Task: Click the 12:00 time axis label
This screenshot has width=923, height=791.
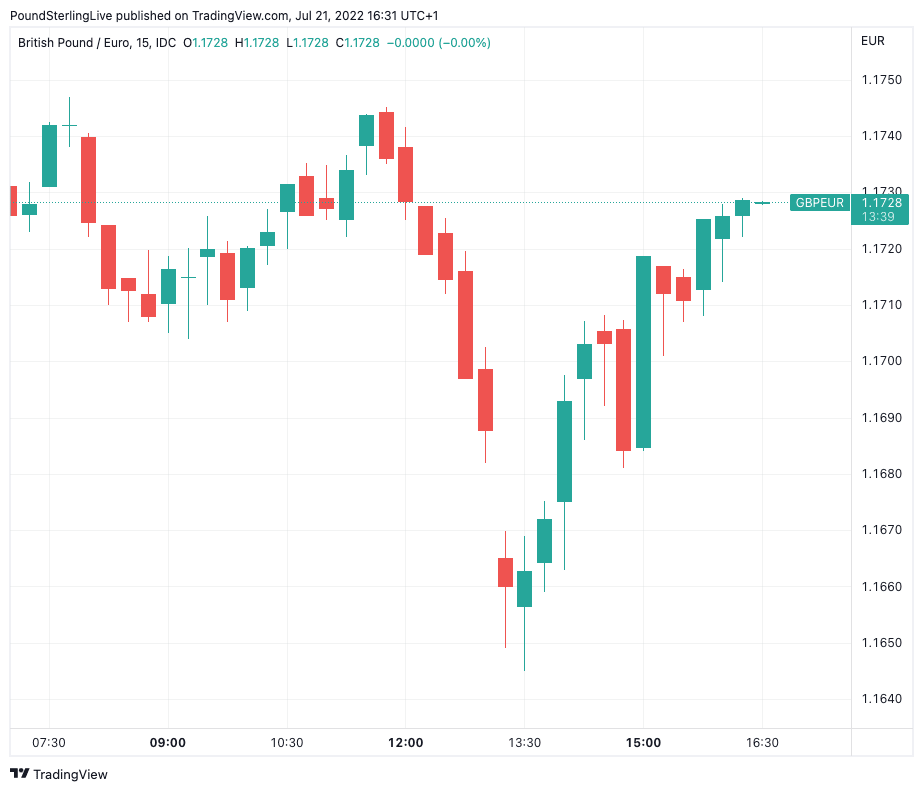Action: click(x=405, y=743)
